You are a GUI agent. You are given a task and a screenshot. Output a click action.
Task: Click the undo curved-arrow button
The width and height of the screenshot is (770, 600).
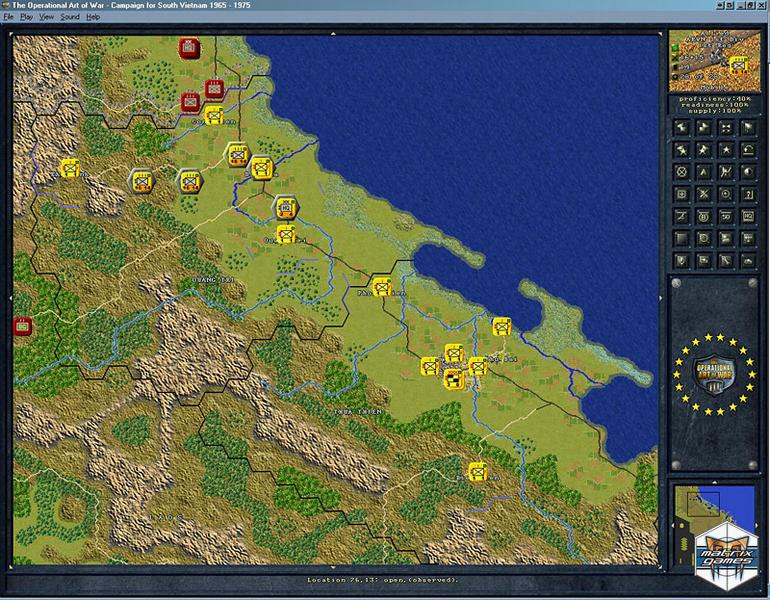[x=748, y=150]
